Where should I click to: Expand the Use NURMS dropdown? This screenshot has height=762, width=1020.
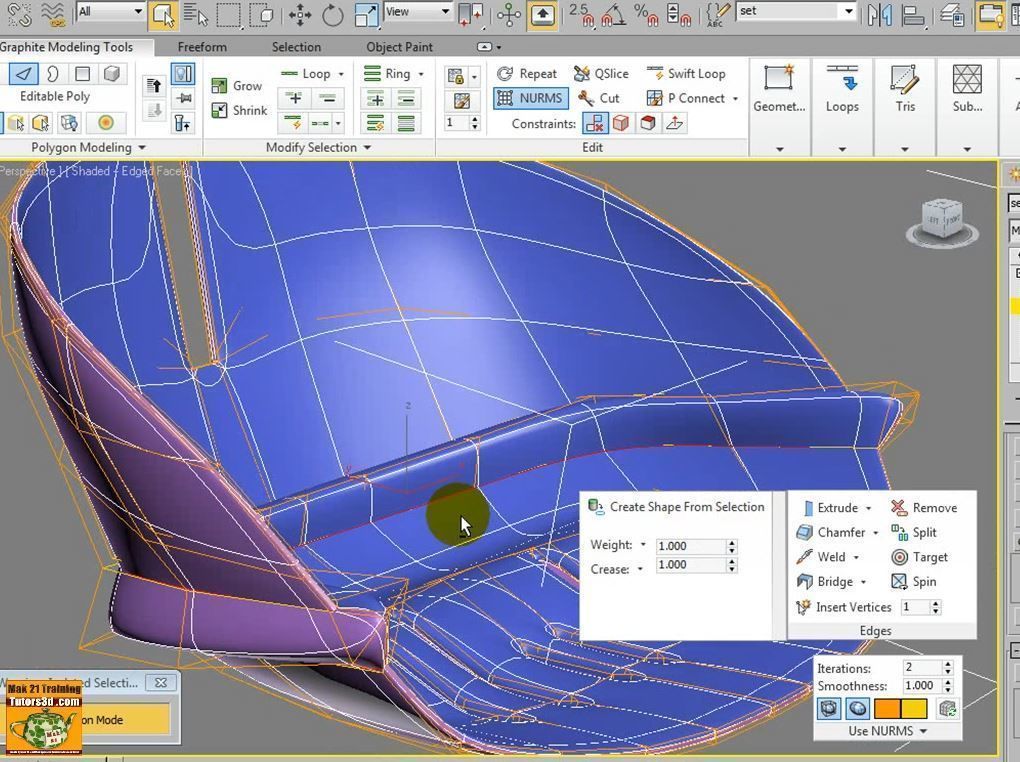[888, 731]
